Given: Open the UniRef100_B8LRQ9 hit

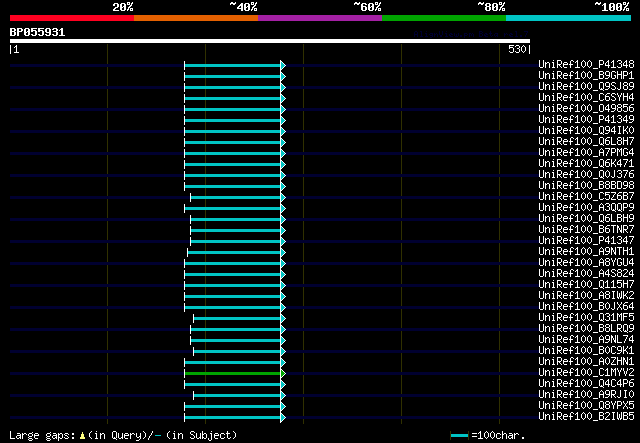Looking at the screenshot, I should [x=586, y=329].
